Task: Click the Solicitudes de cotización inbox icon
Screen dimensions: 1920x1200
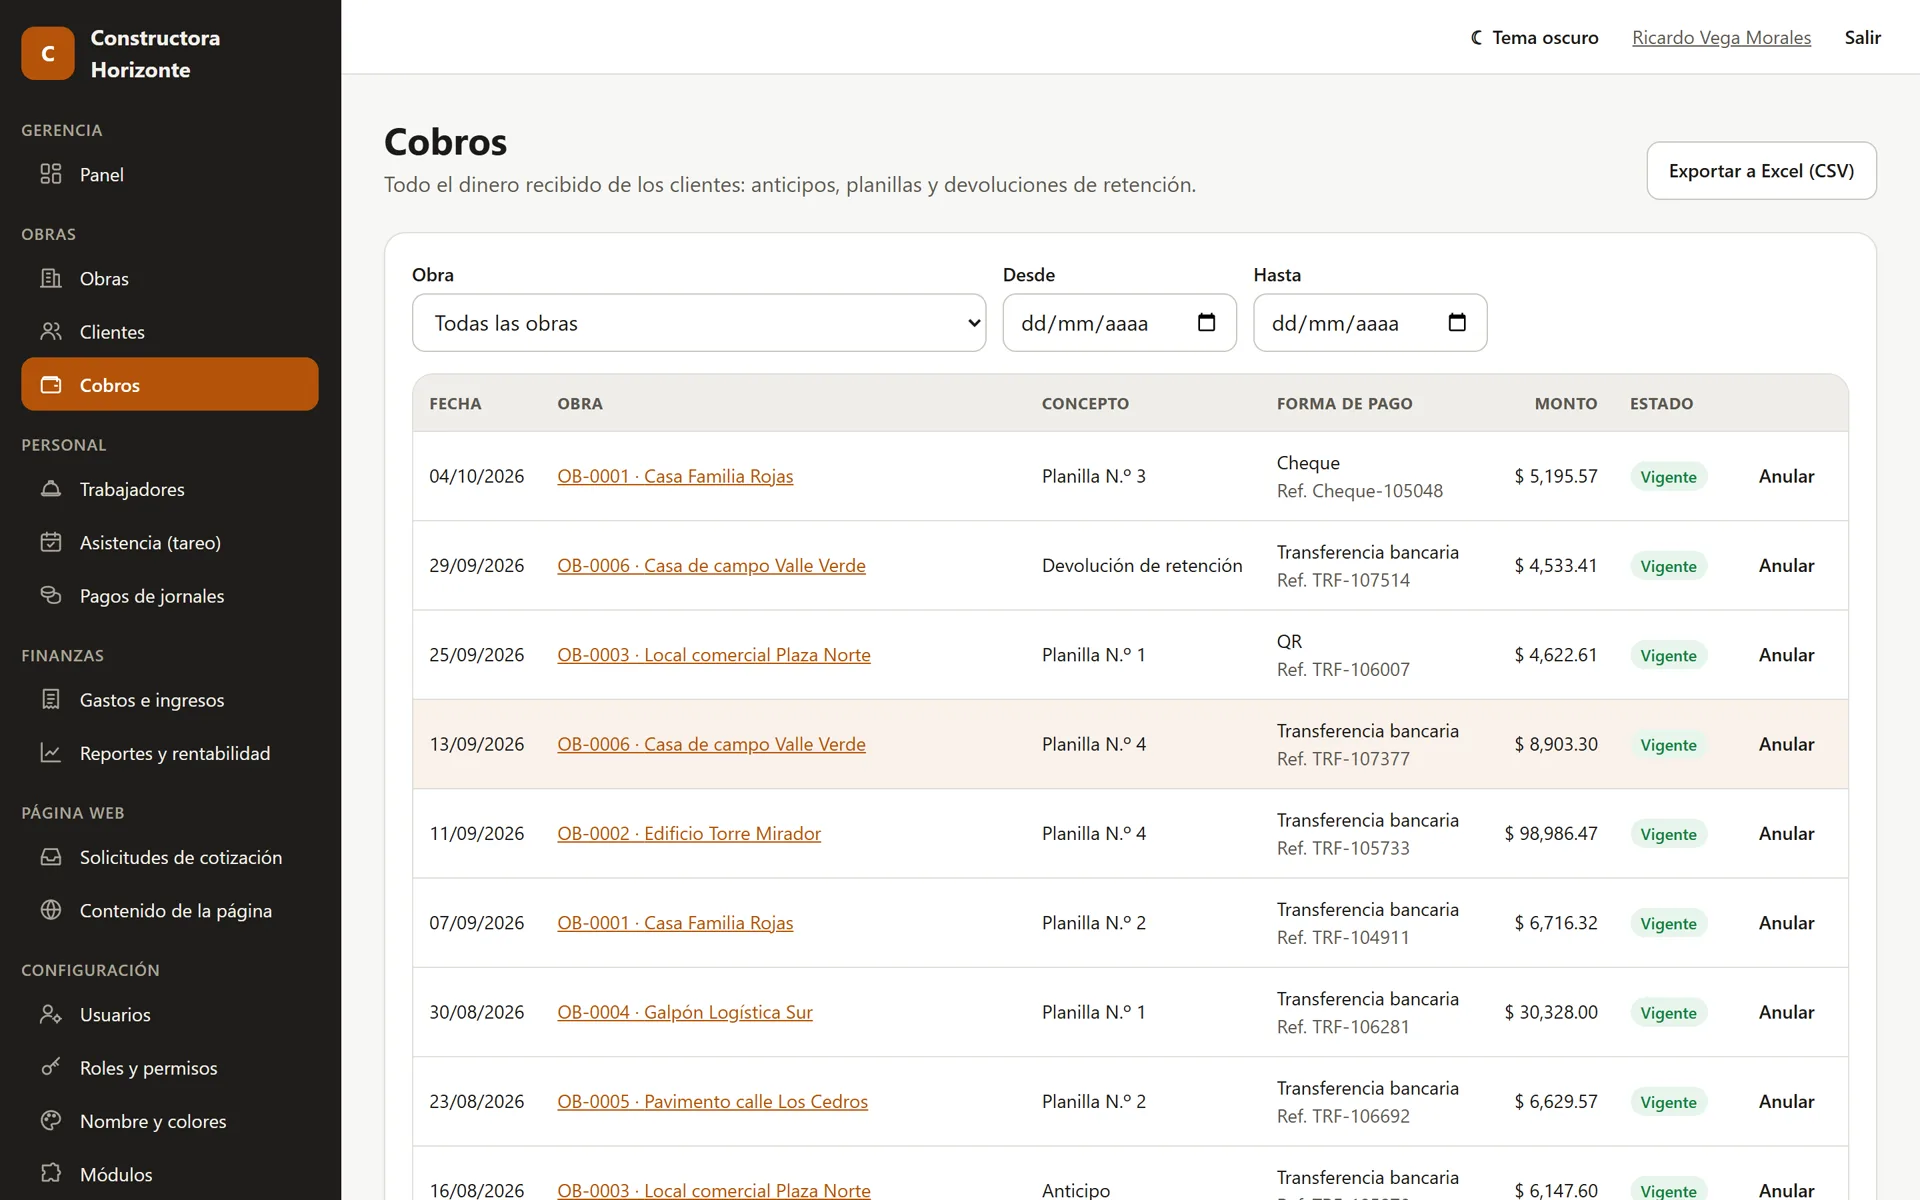Action: (x=51, y=857)
